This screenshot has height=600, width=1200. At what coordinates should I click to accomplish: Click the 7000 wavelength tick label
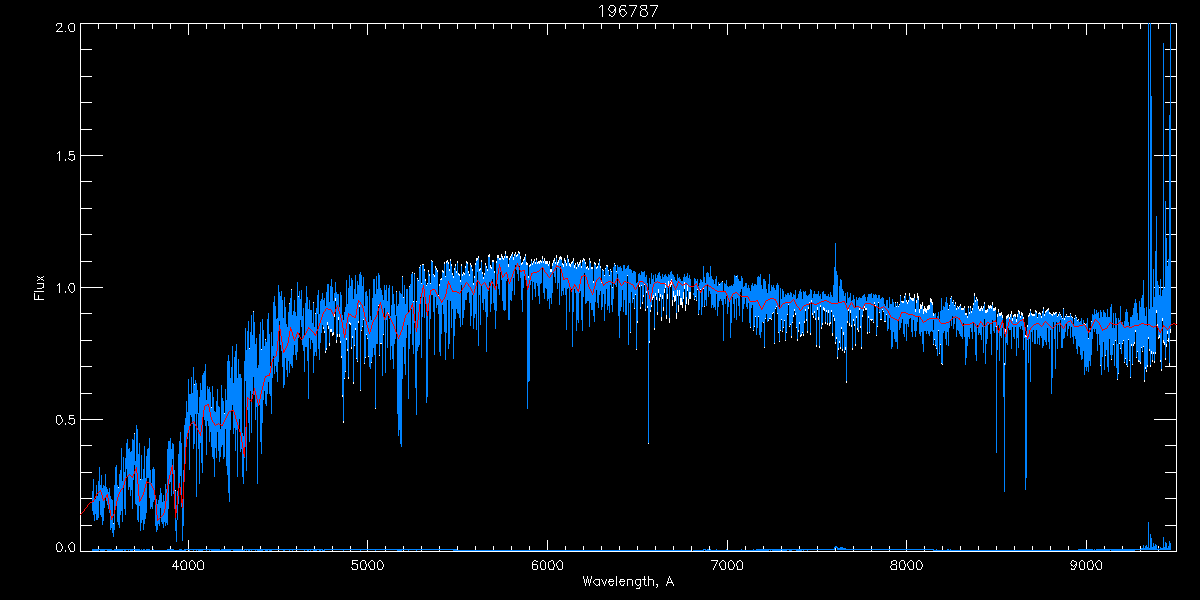727,564
